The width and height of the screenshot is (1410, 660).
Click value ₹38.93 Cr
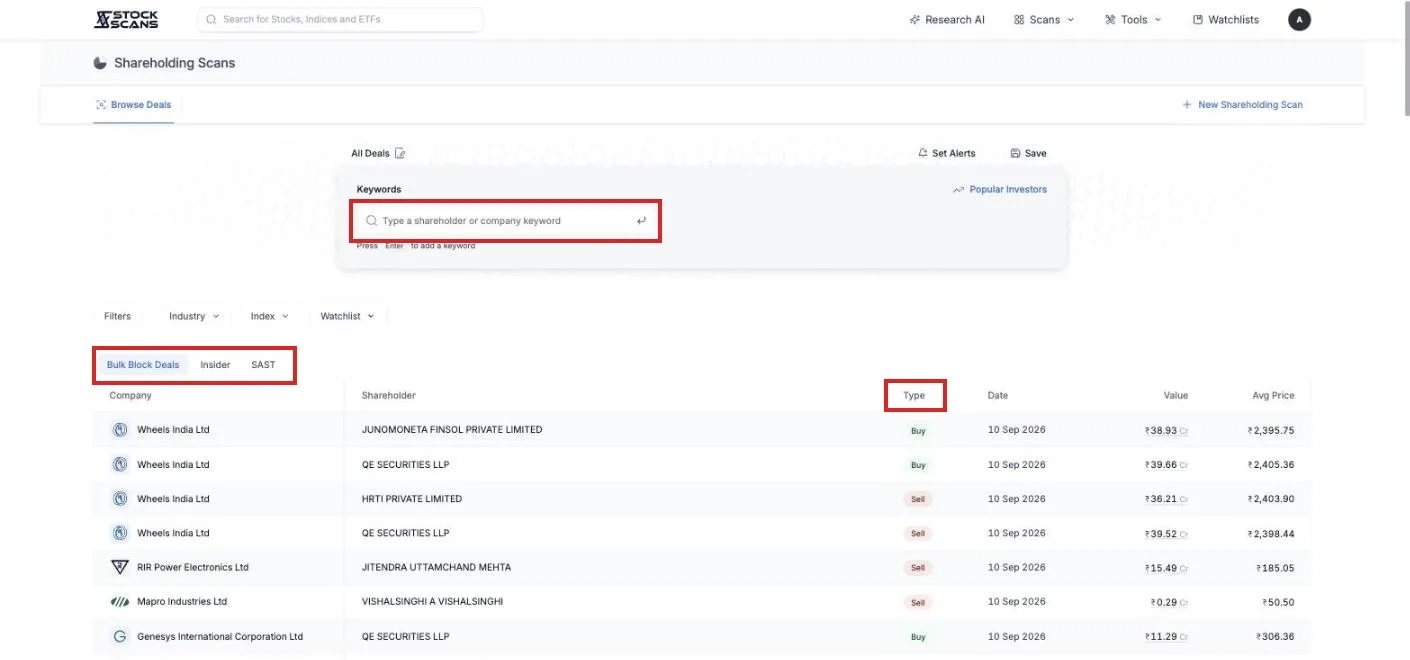tap(1166, 431)
